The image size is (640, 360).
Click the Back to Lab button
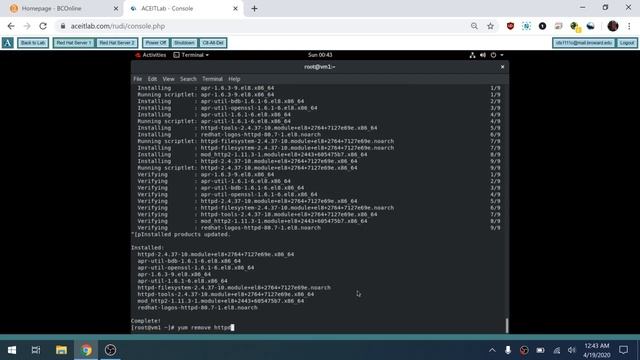point(33,43)
